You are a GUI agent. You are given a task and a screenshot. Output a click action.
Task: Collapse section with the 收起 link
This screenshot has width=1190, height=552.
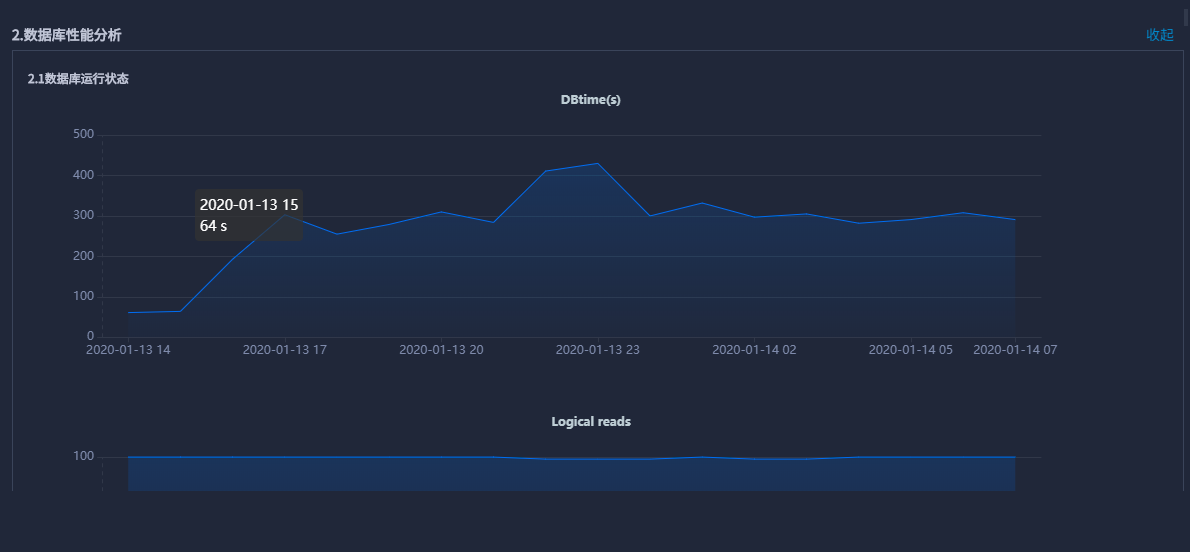1159,35
